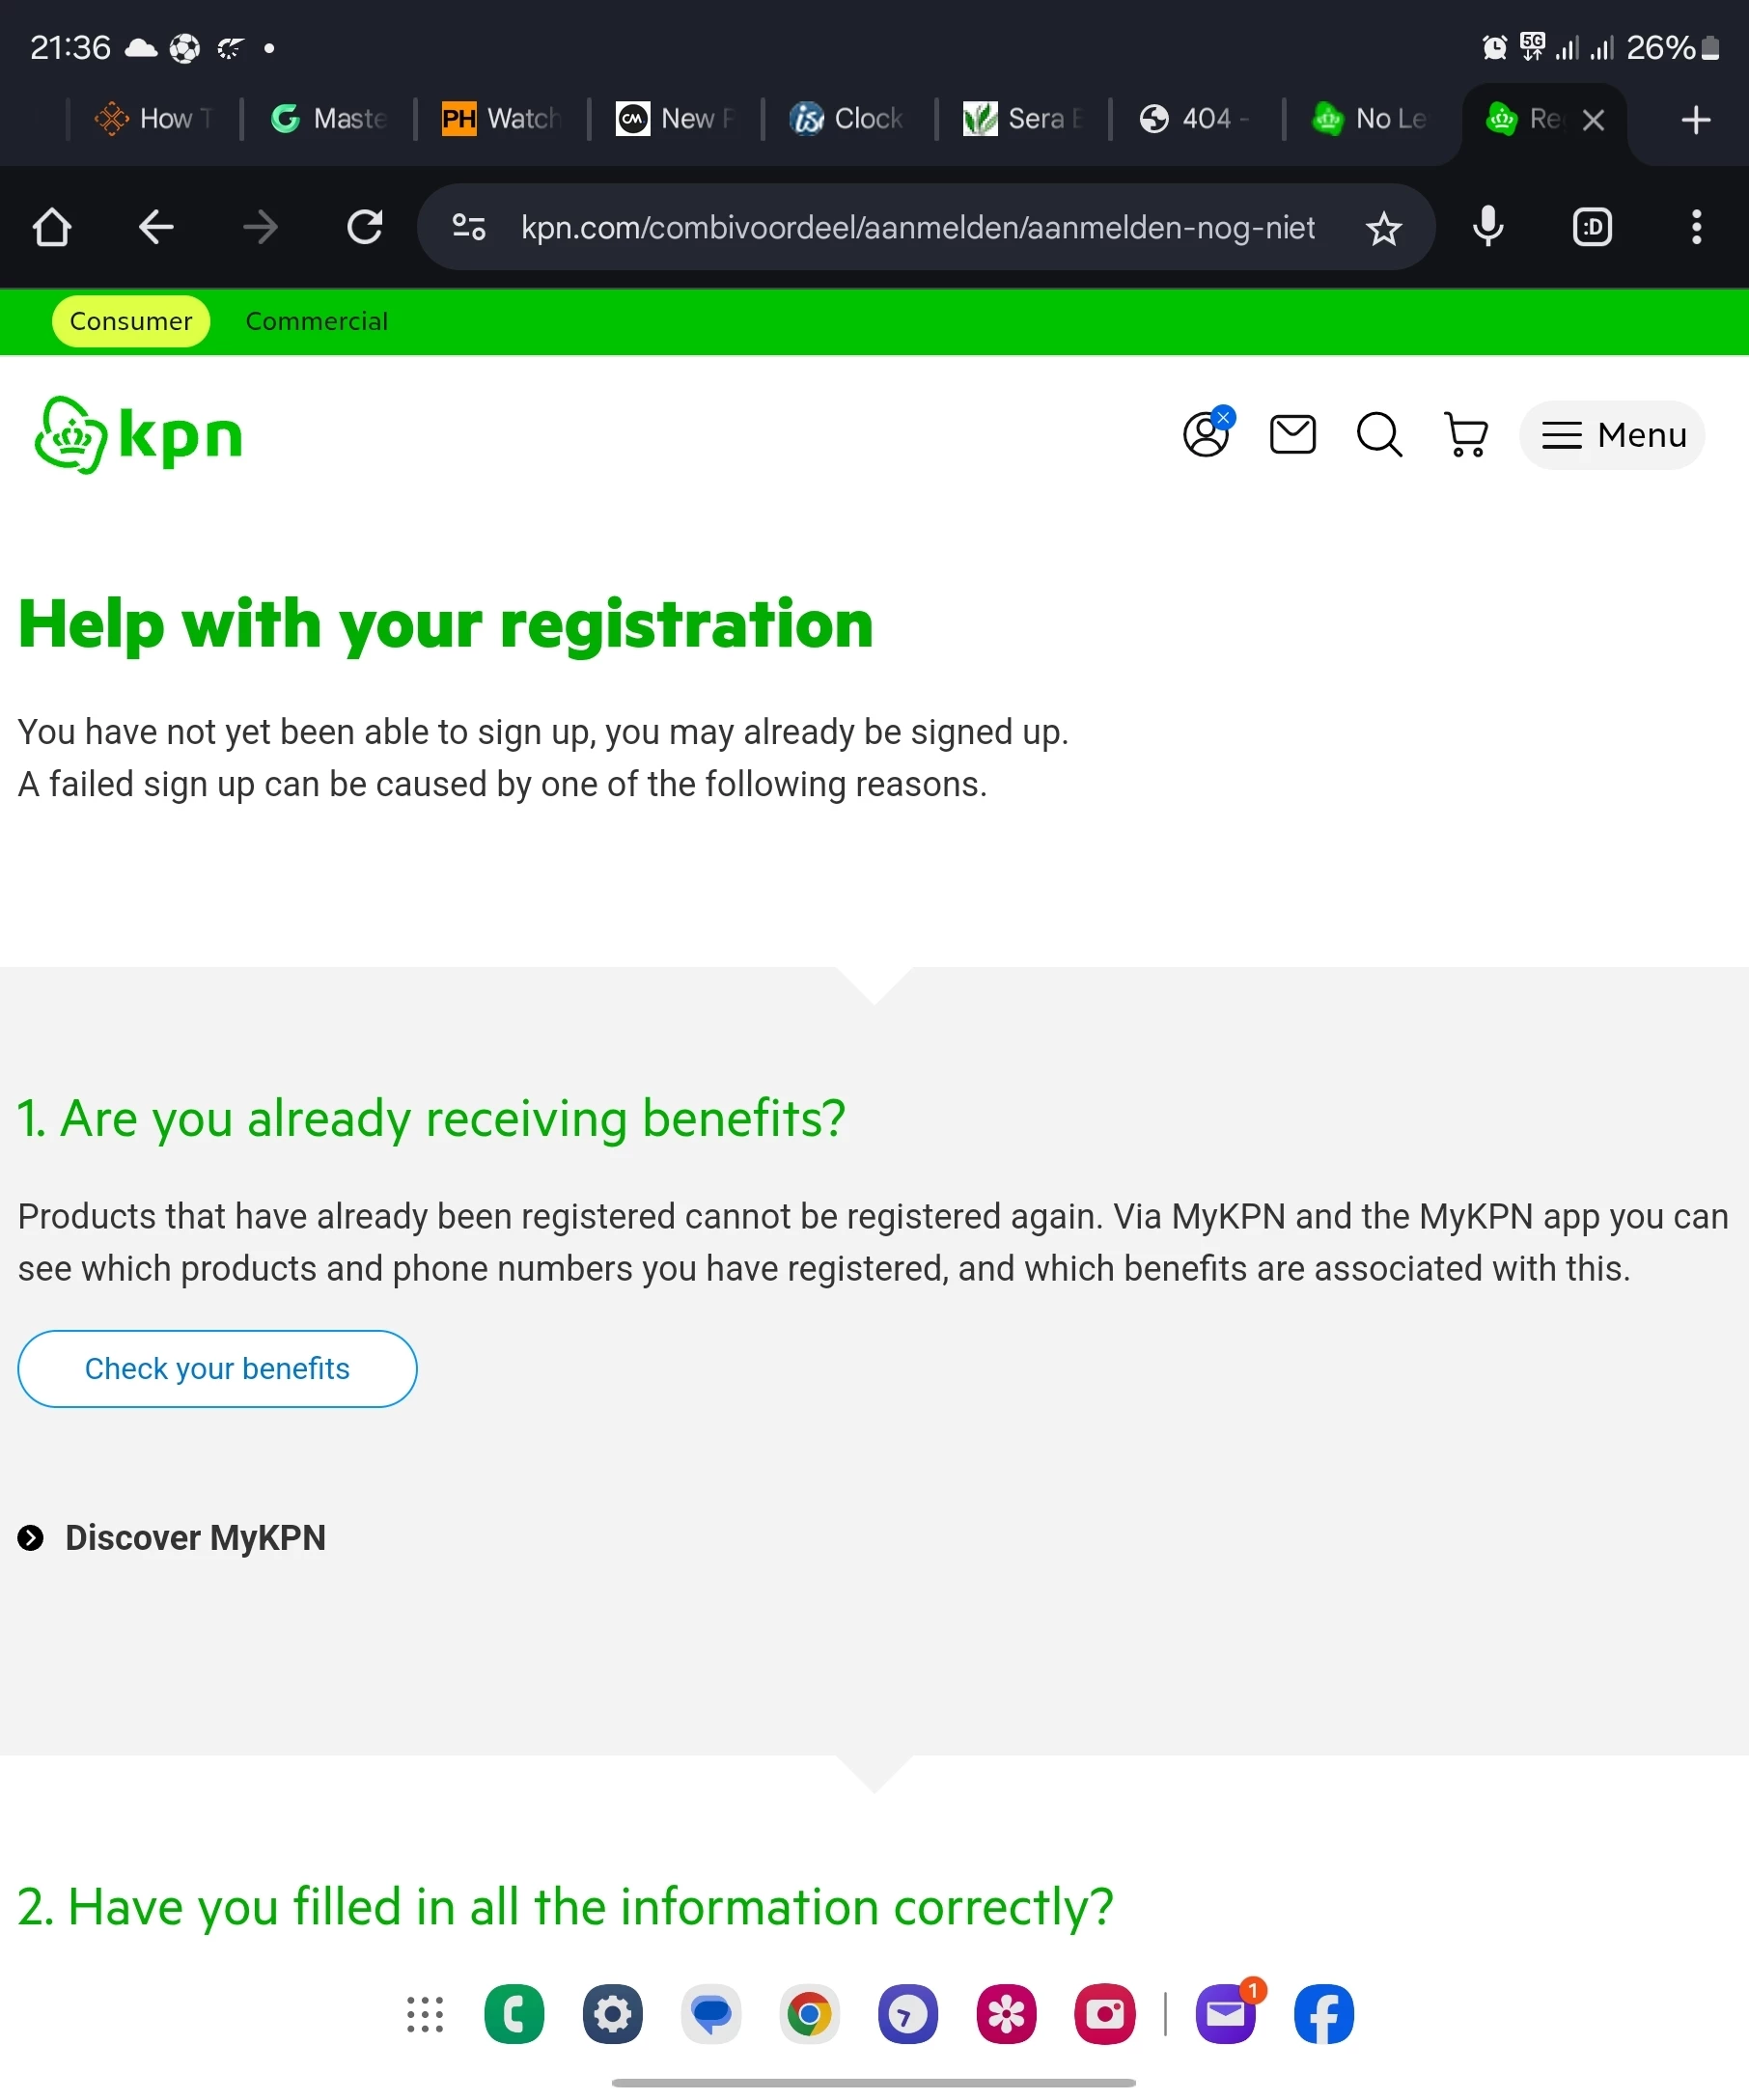Open the search magnifier icon

[x=1379, y=435]
